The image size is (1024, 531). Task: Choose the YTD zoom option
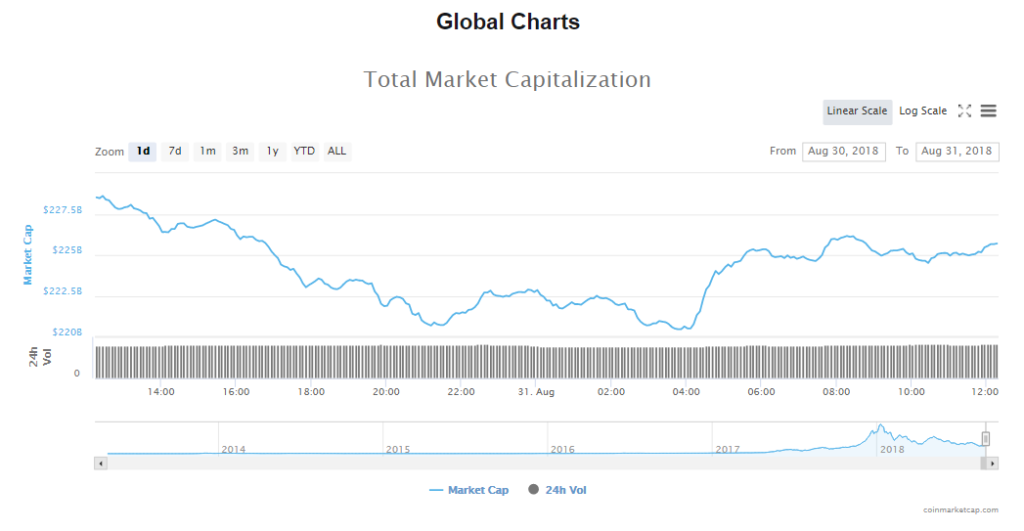point(304,151)
